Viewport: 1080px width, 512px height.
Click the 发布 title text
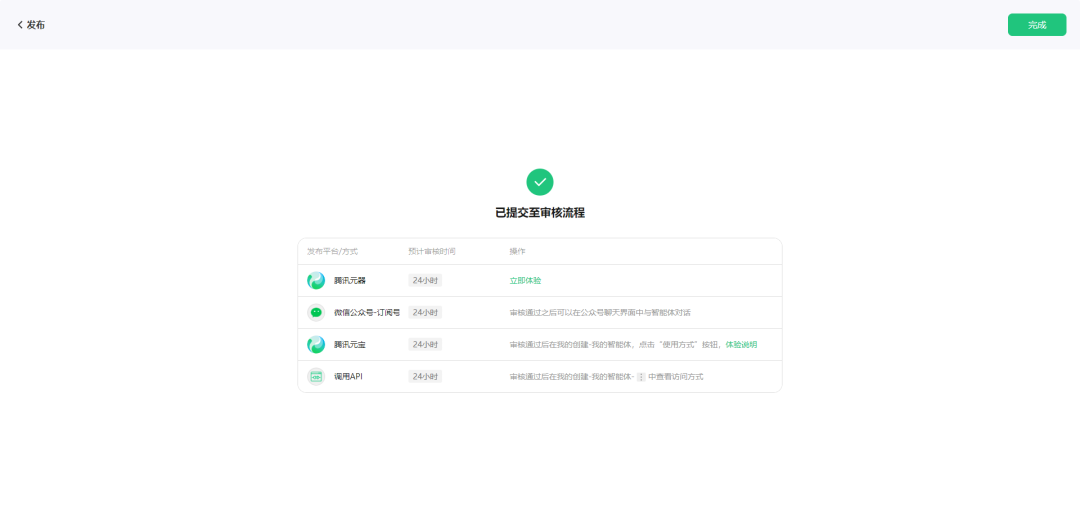click(36, 25)
